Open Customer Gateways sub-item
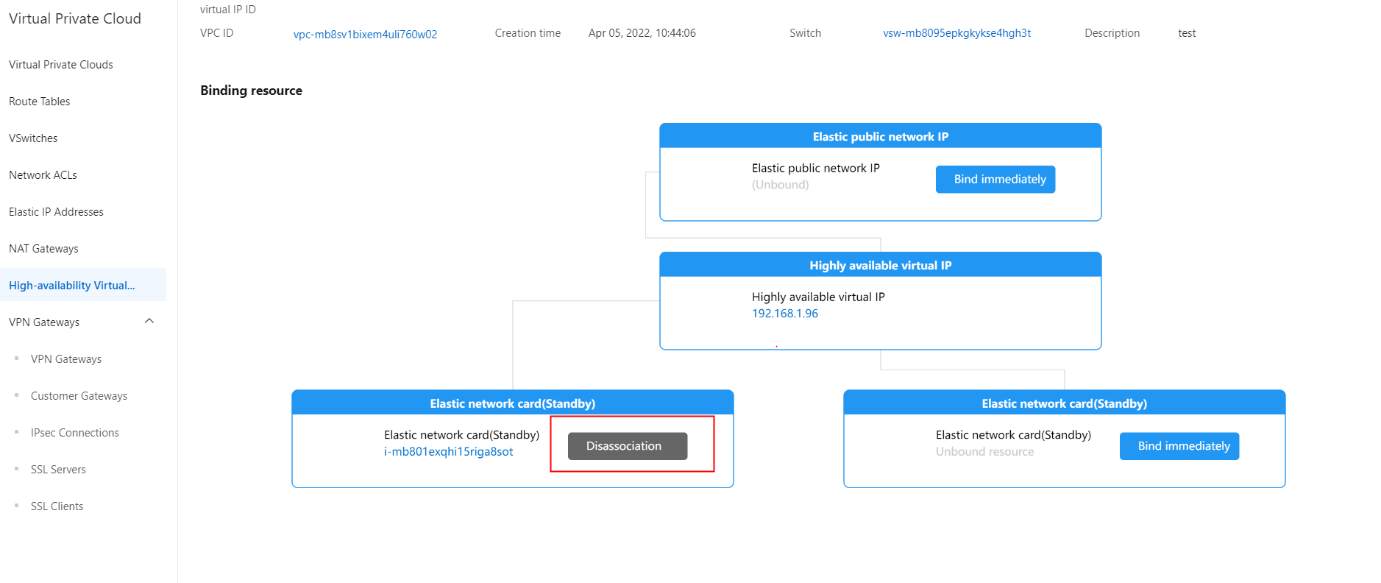The image size is (1381, 583). pyautogui.click(x=79, y=396)
